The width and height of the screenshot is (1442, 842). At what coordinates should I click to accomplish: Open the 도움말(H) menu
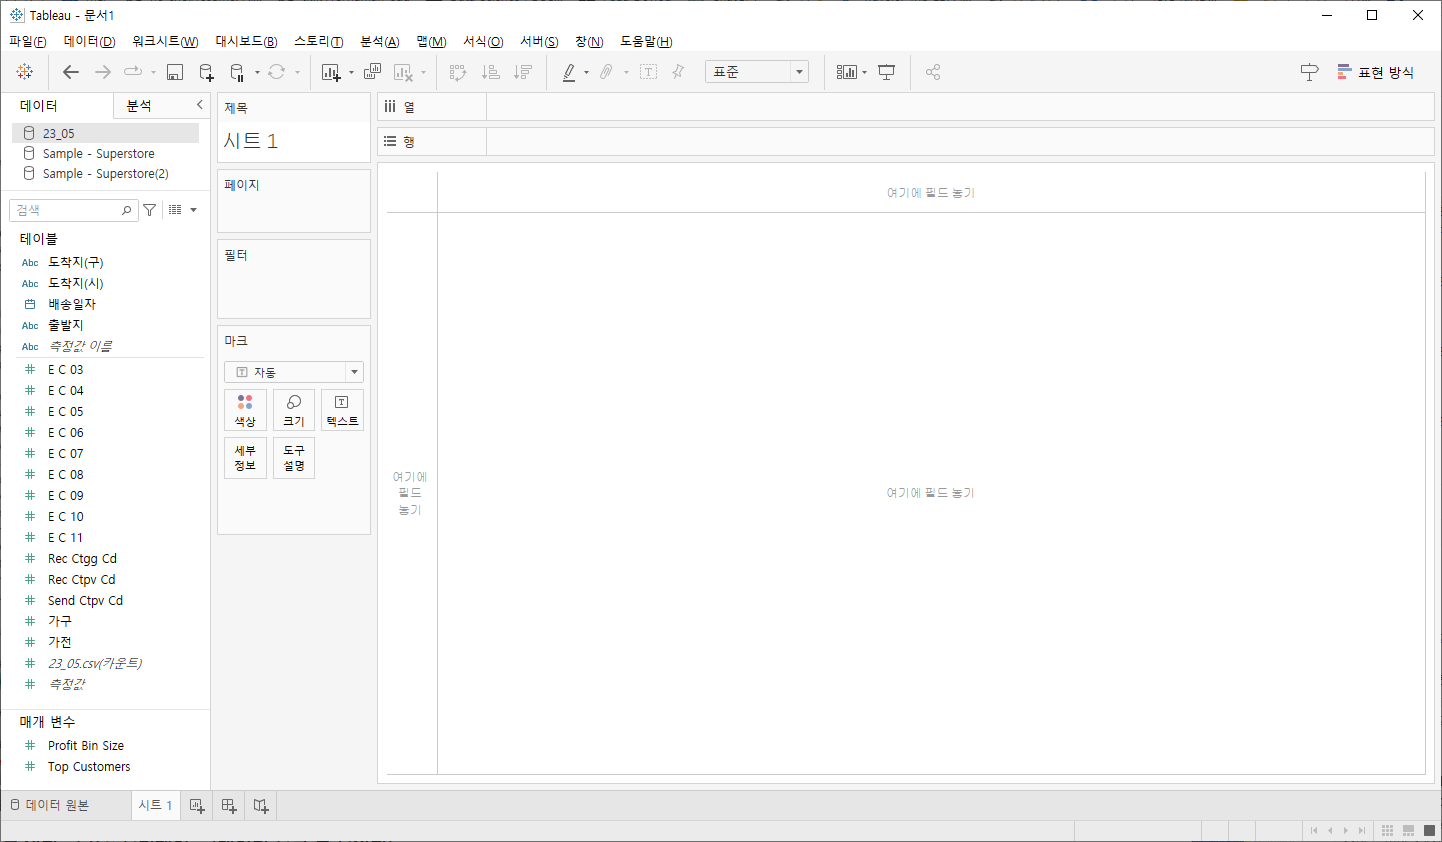(x=646, y=41)
